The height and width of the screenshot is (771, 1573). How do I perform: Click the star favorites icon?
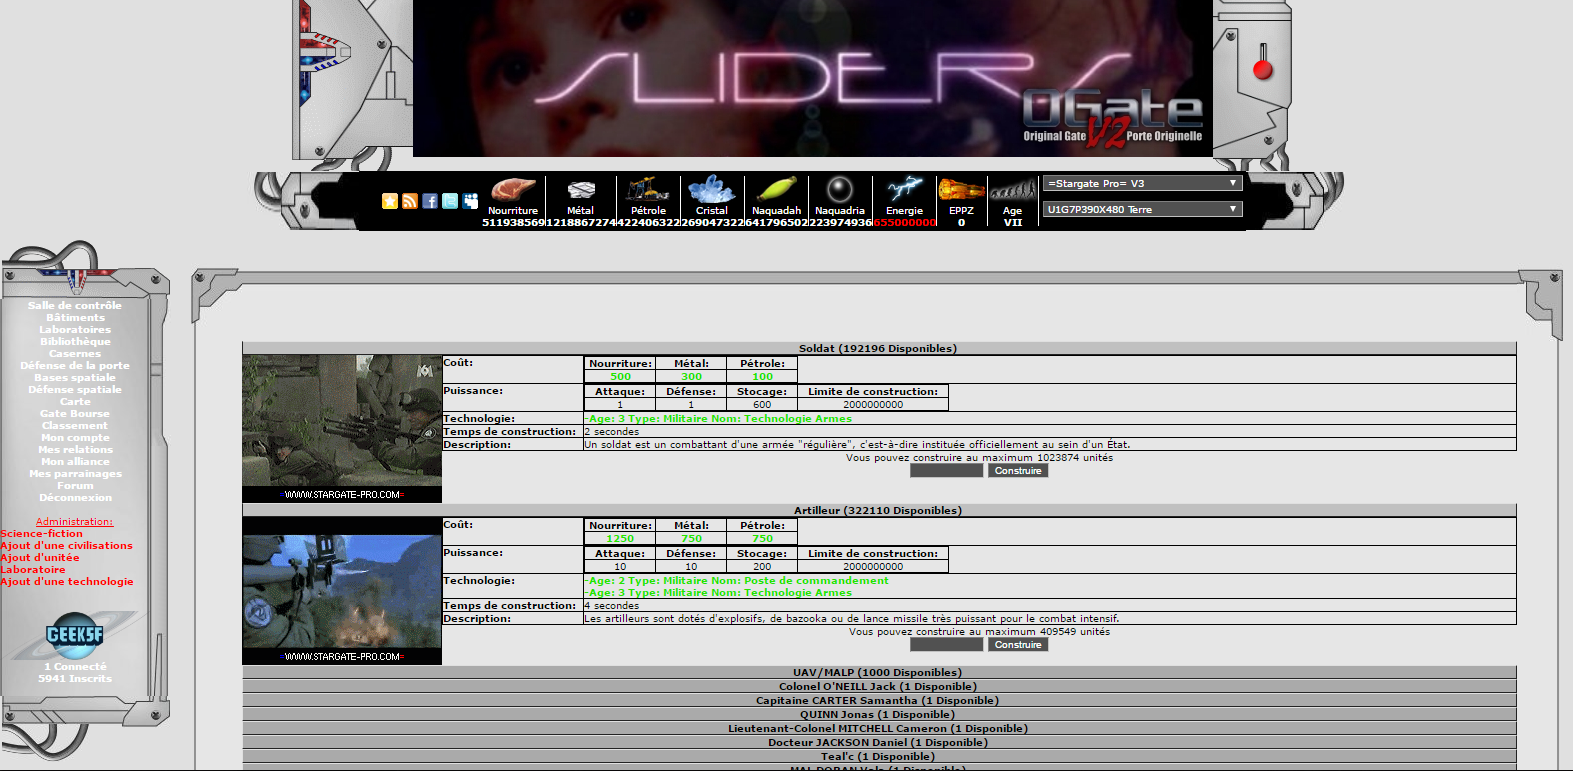390,201
